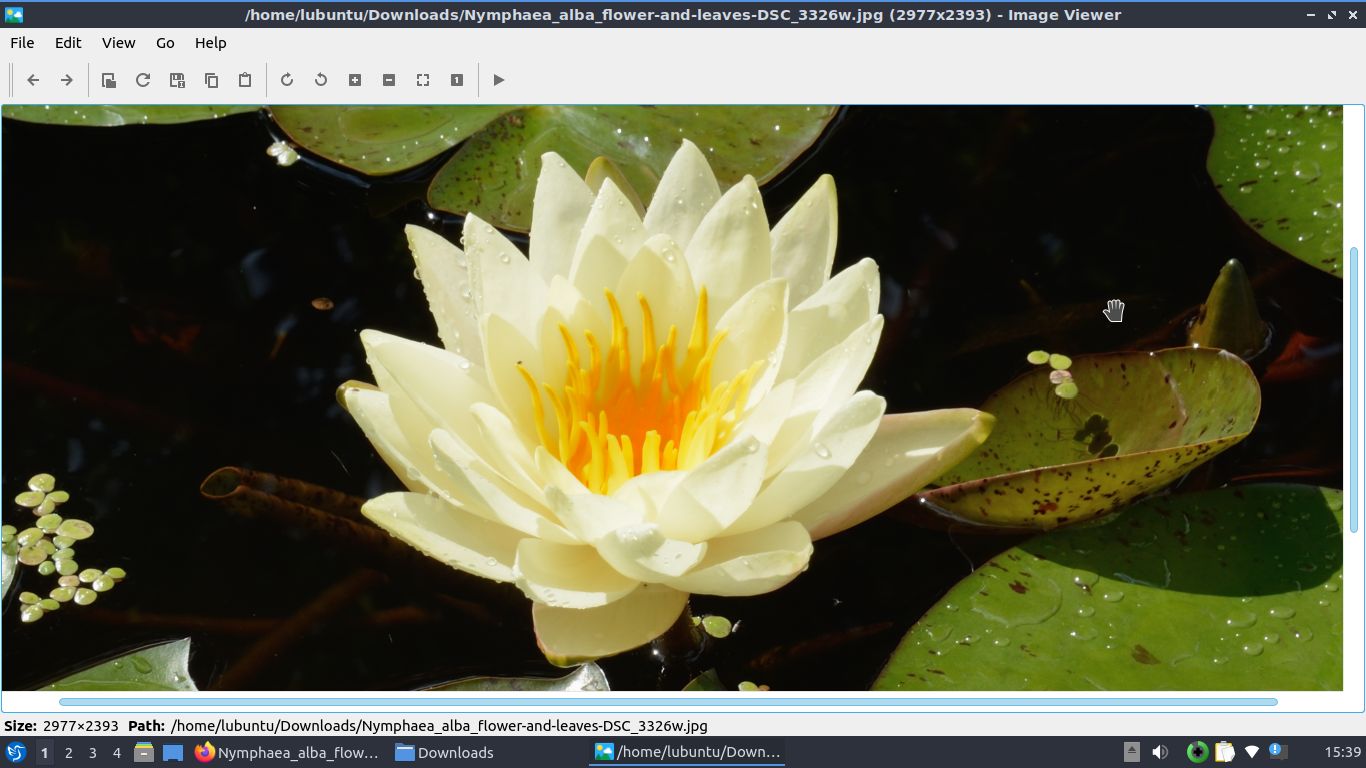Fit image to window

423,80
